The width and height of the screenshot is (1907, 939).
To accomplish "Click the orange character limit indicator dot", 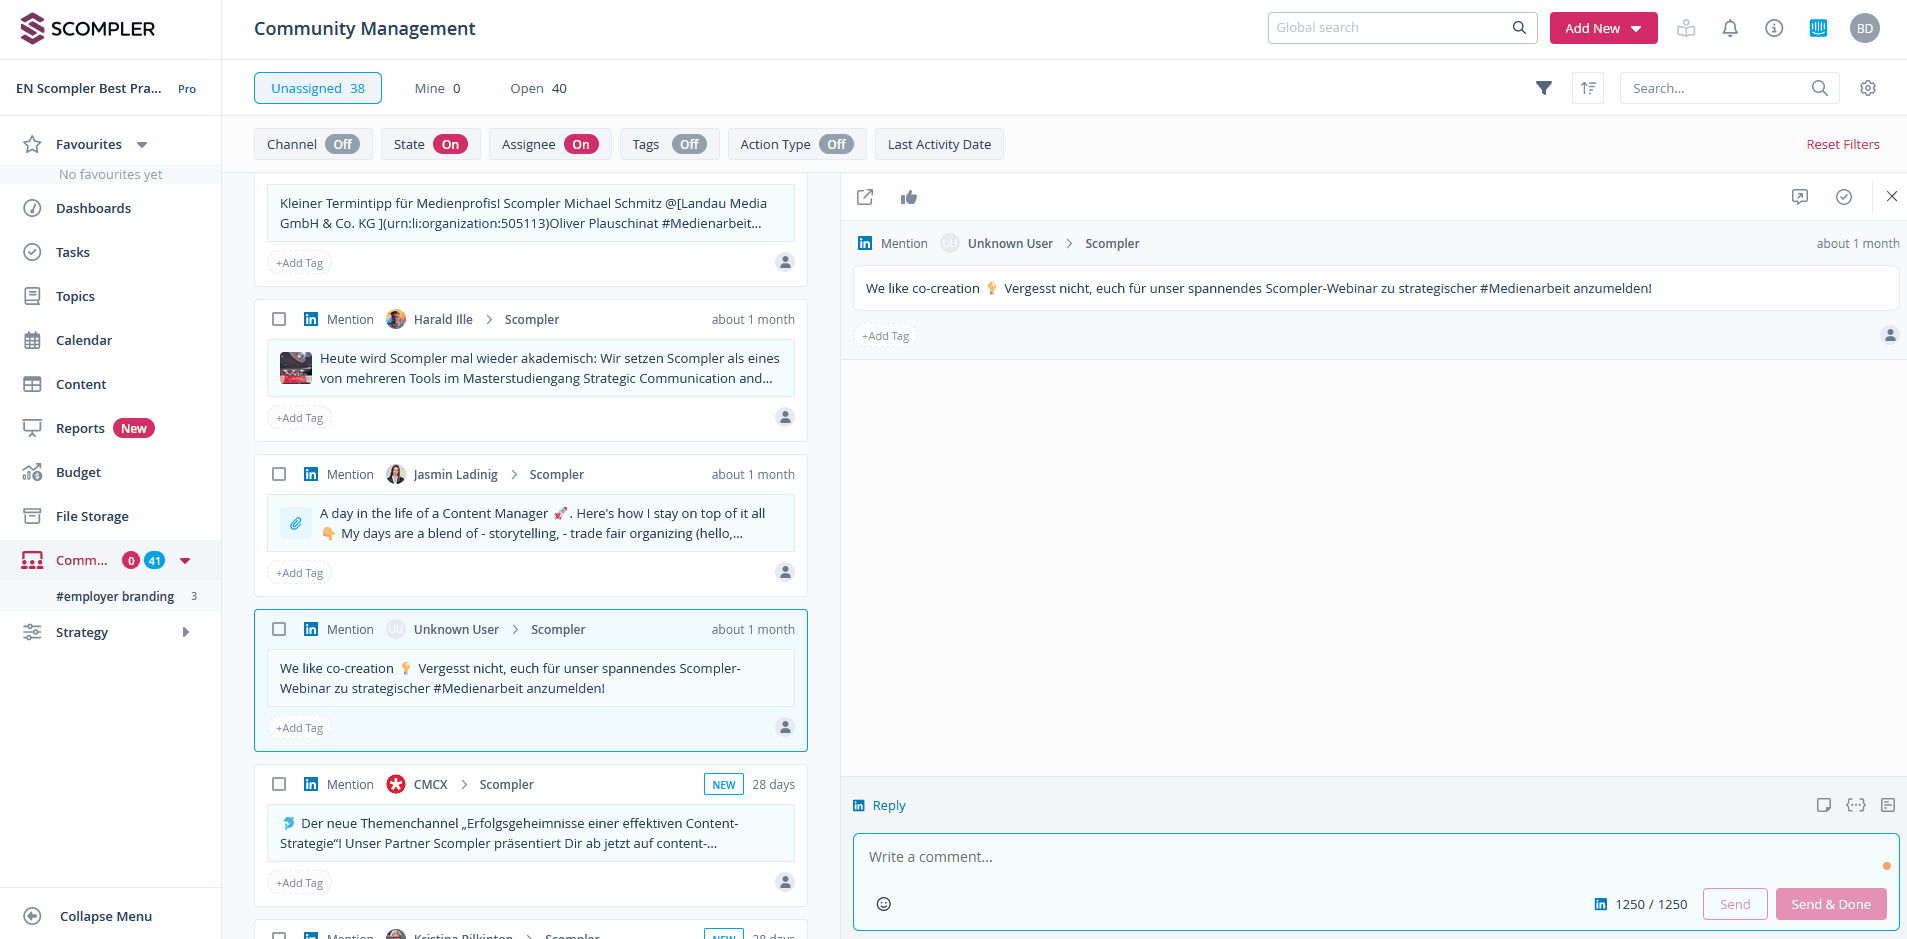I will click(x=1888, y=866).
